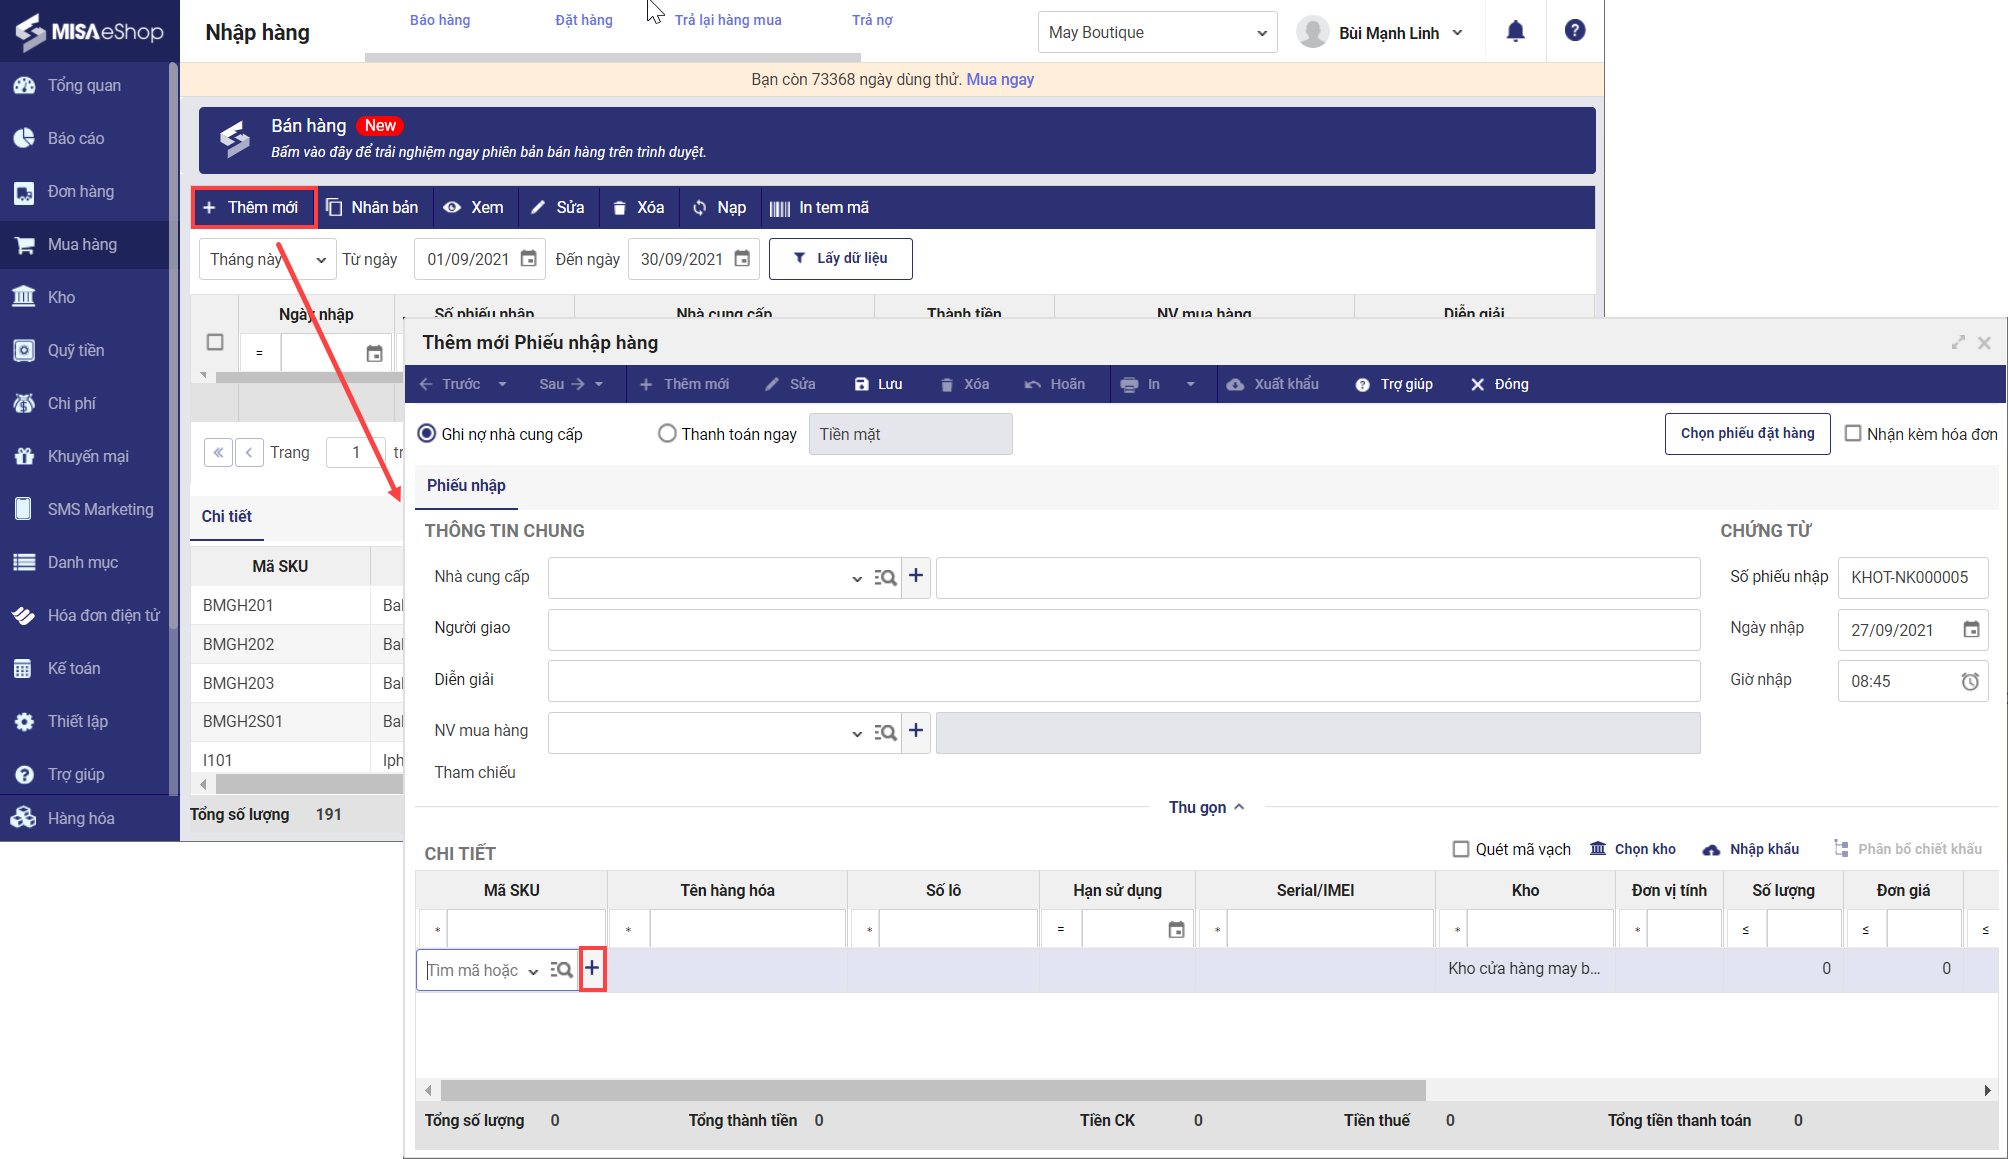
Task: Select Thanh toán ngay radio button
Action: (x=667, y=434)
